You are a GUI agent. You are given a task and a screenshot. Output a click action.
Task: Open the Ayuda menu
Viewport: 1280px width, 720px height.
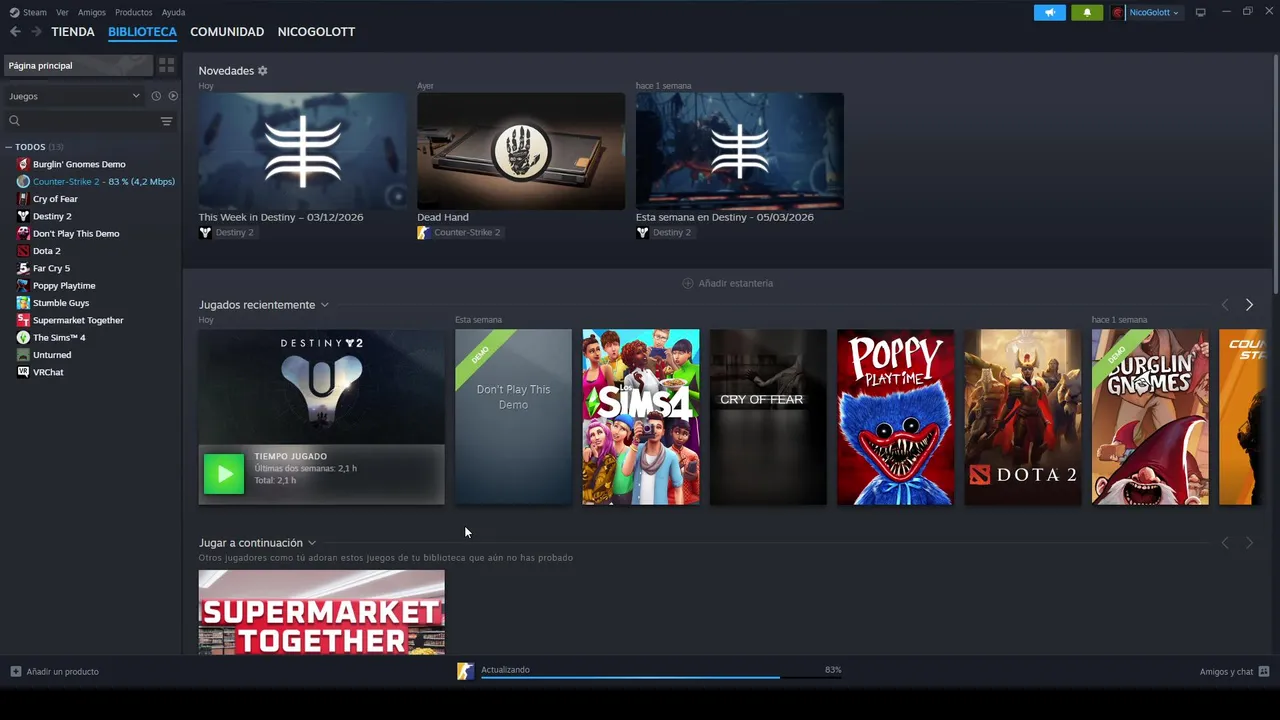pos(173,12)
